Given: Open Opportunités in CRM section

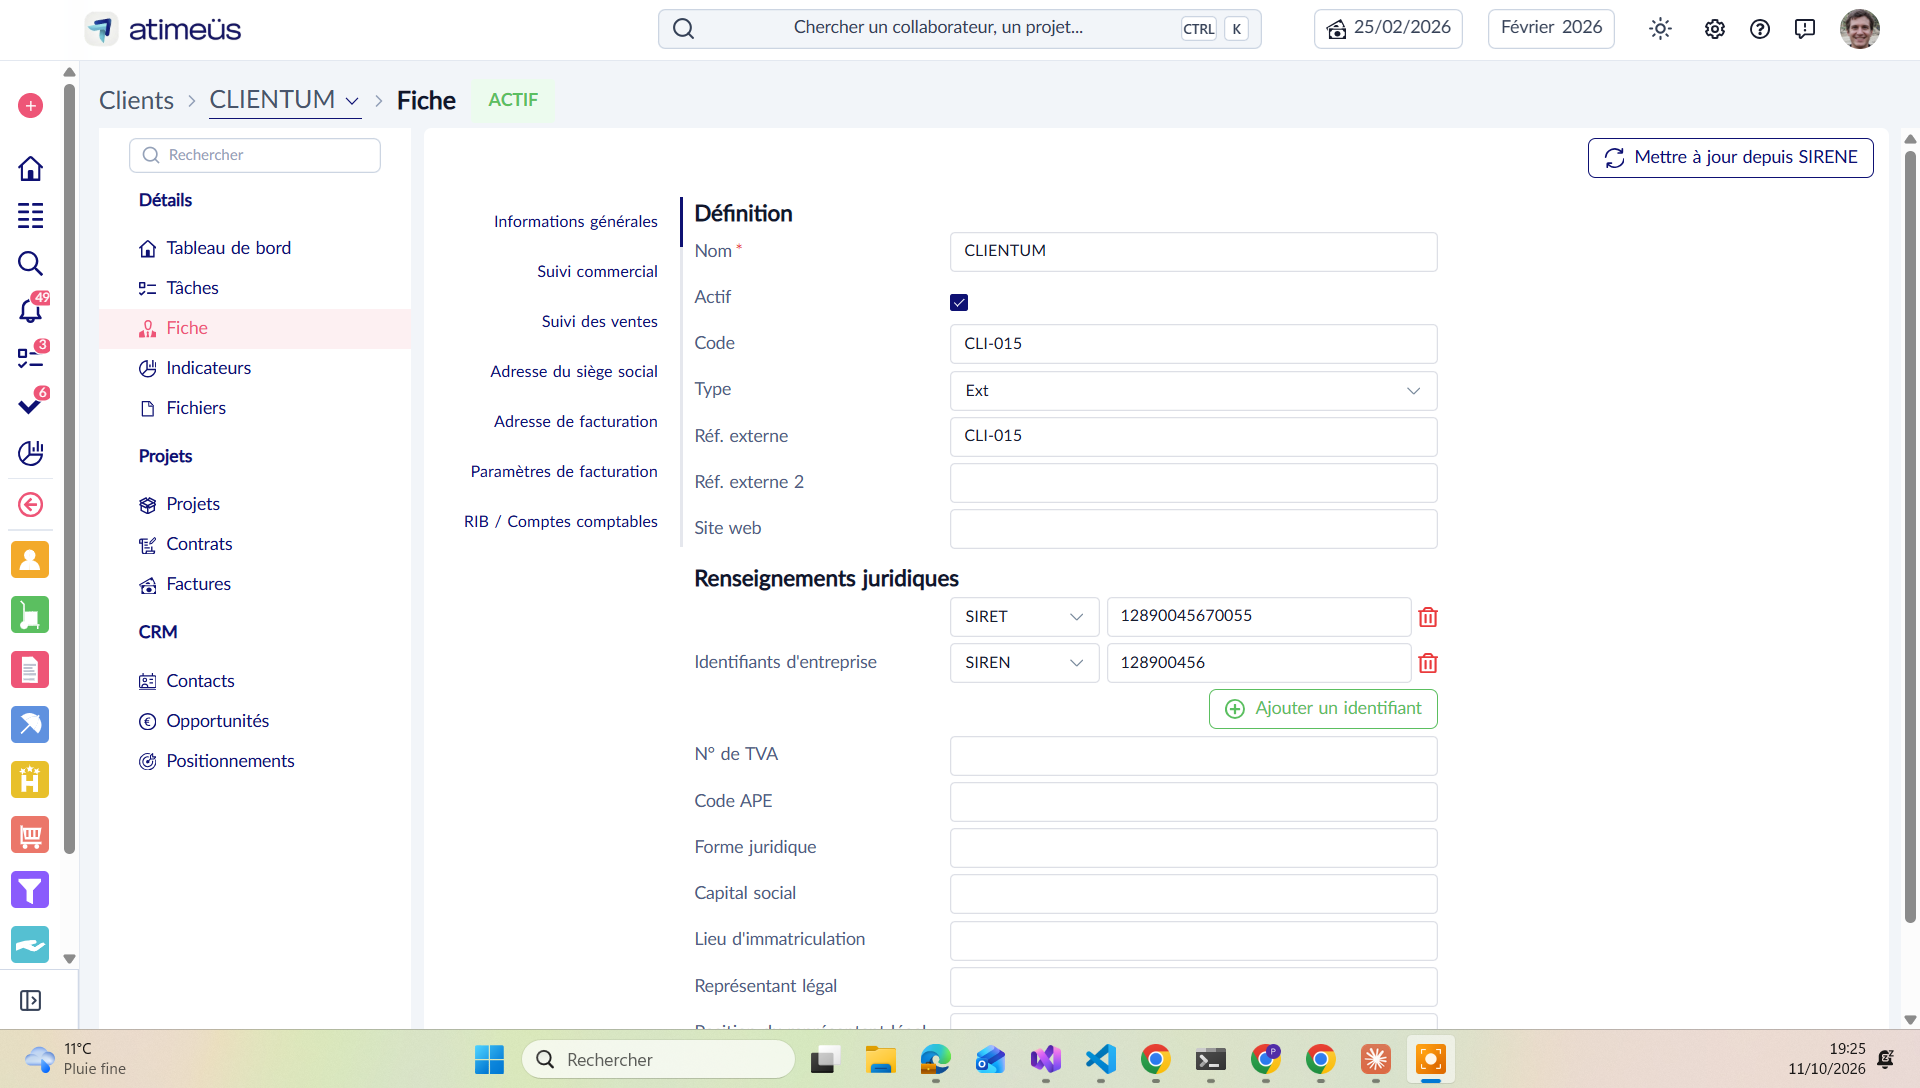Looking at the screenshot, I should point(217,721).
